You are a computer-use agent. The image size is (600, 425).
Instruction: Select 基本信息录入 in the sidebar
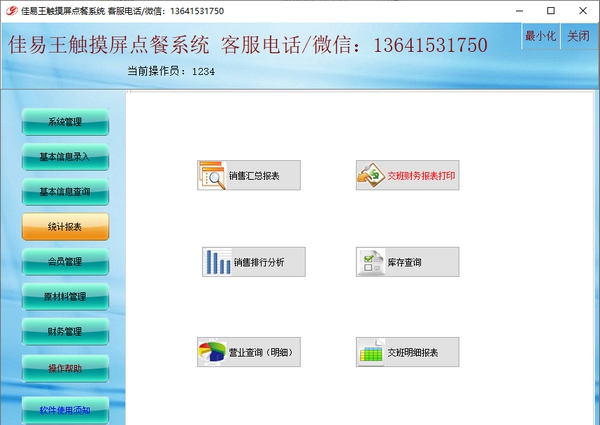(x=65, y=157)
